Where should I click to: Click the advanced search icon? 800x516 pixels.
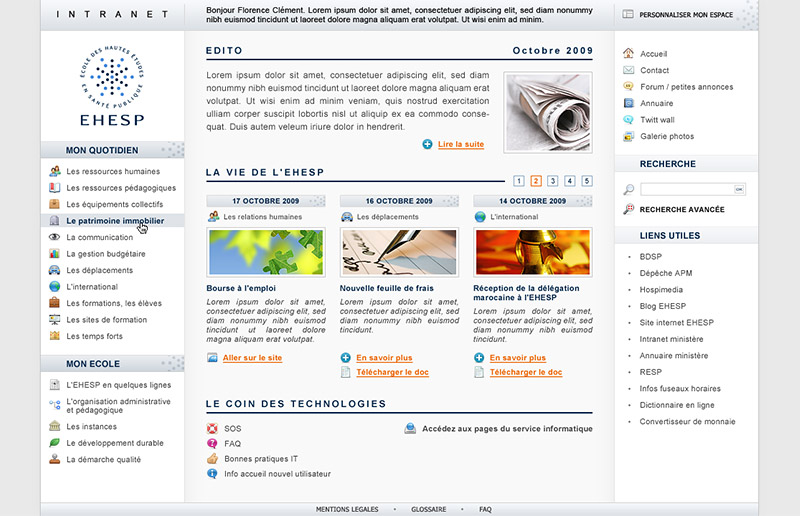[629, 209]
